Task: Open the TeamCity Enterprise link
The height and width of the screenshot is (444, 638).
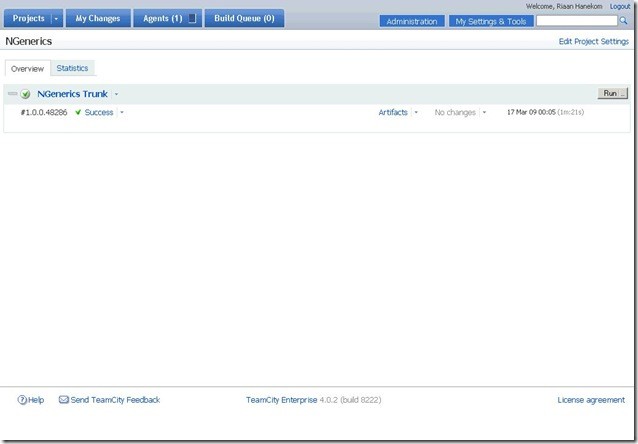Action: 282,400
